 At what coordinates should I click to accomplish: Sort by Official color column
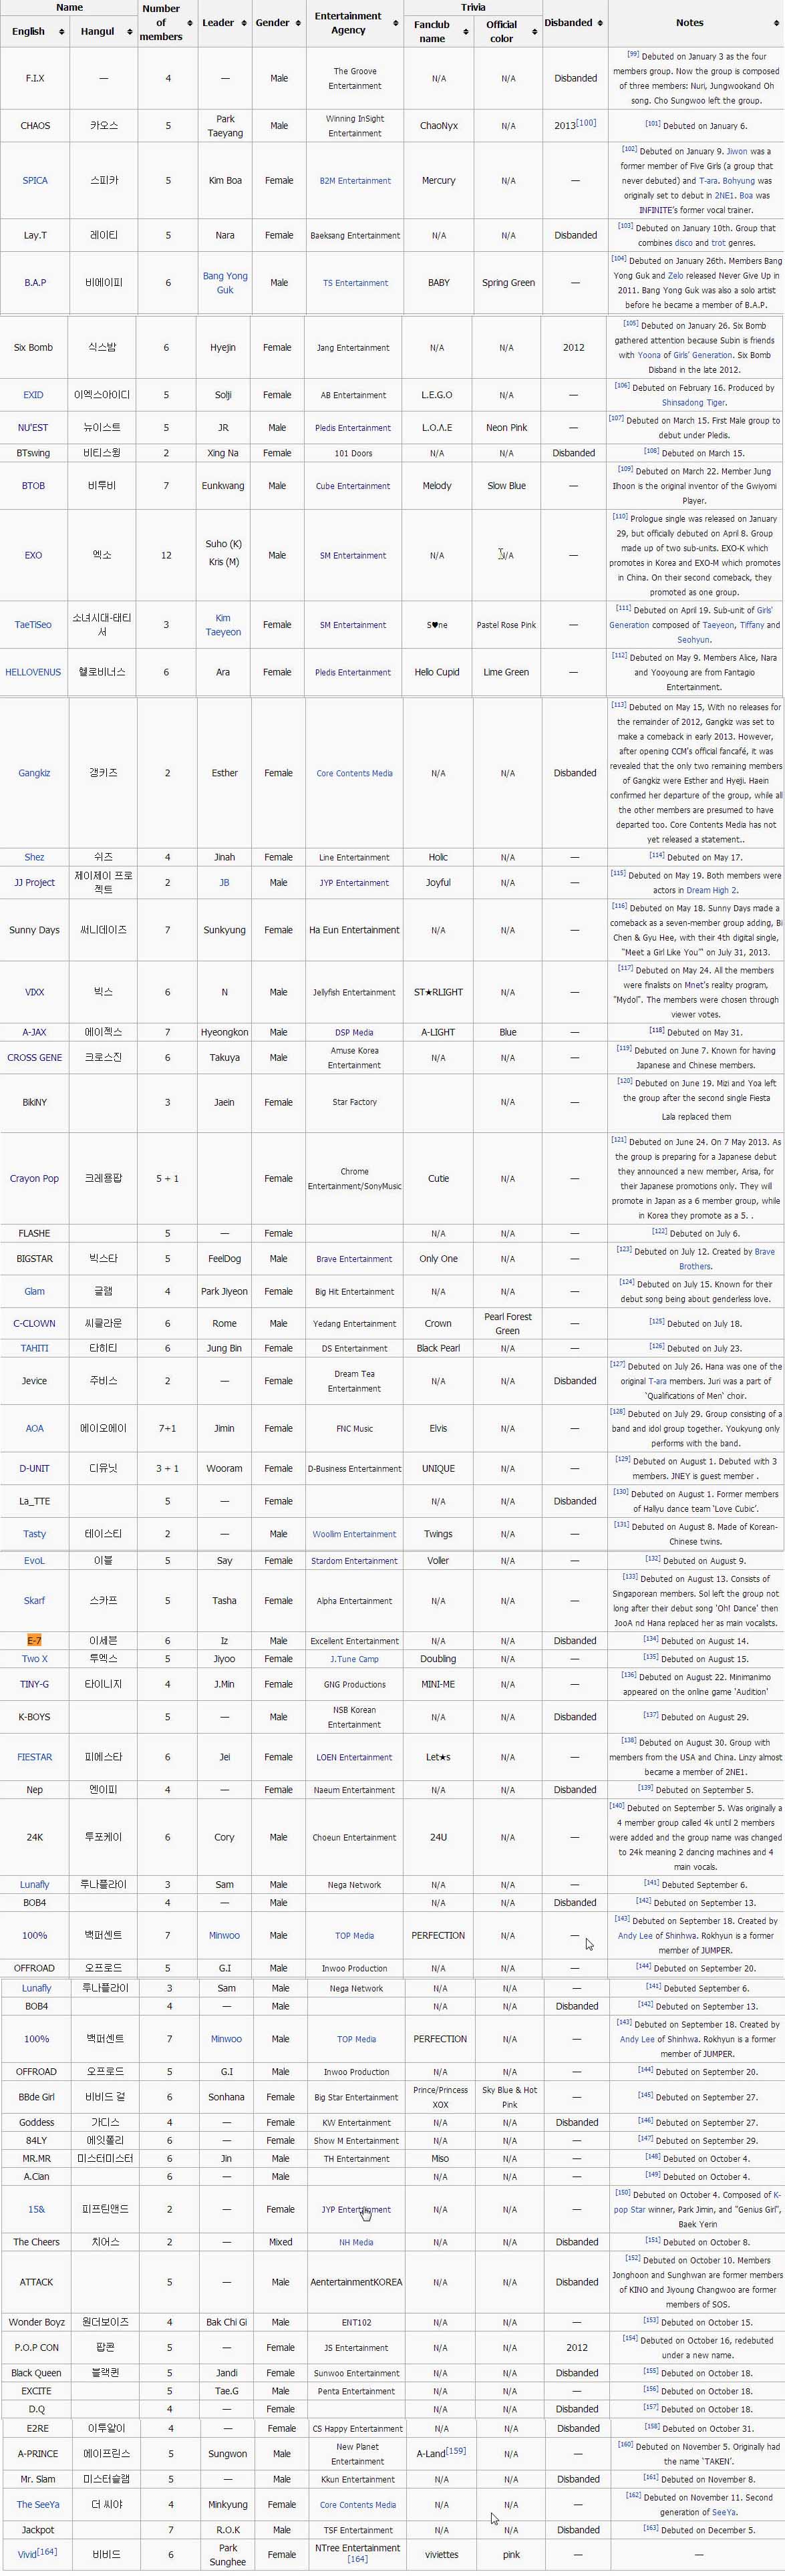click(534, 32)
